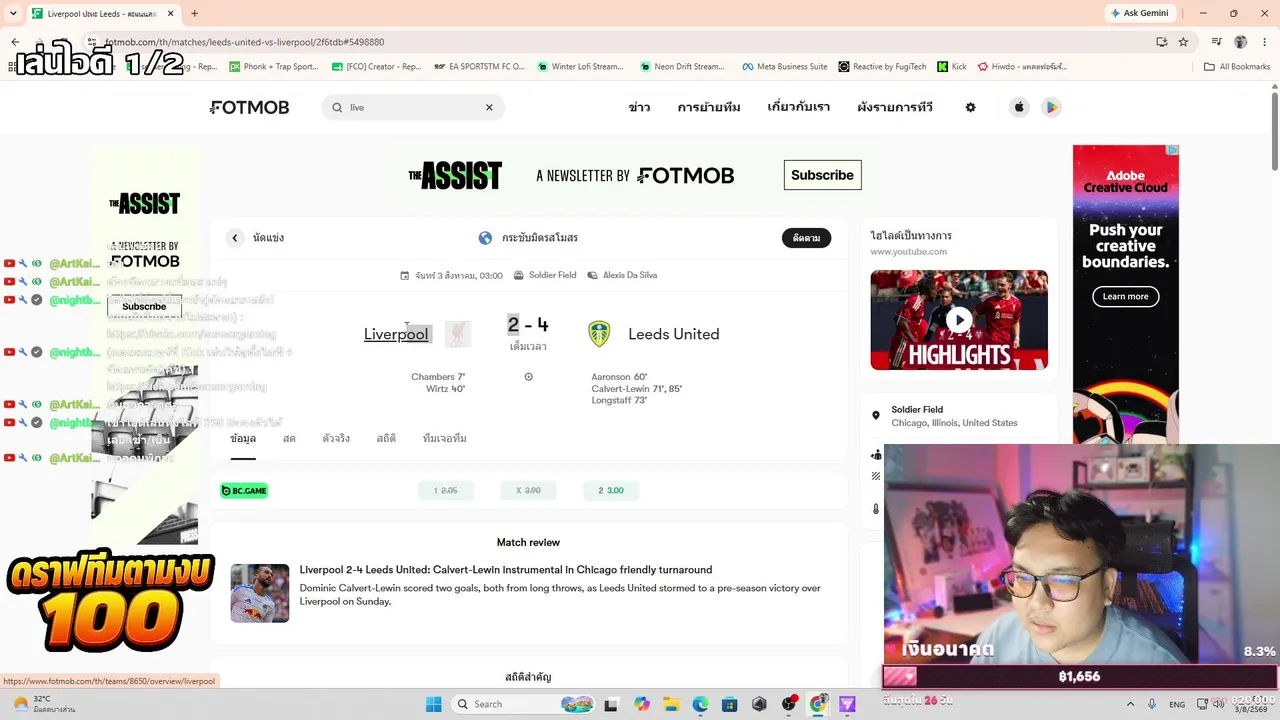Open Microsoft Edge from the taskbar

click(700, 704)
